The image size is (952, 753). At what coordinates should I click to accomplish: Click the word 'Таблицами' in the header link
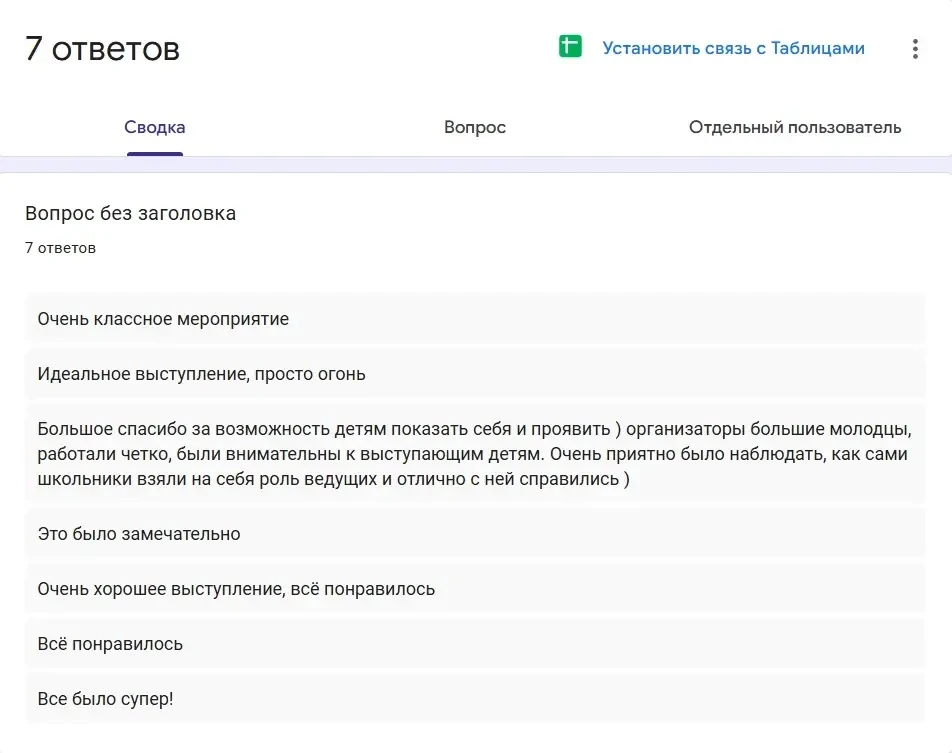(818, 49)
